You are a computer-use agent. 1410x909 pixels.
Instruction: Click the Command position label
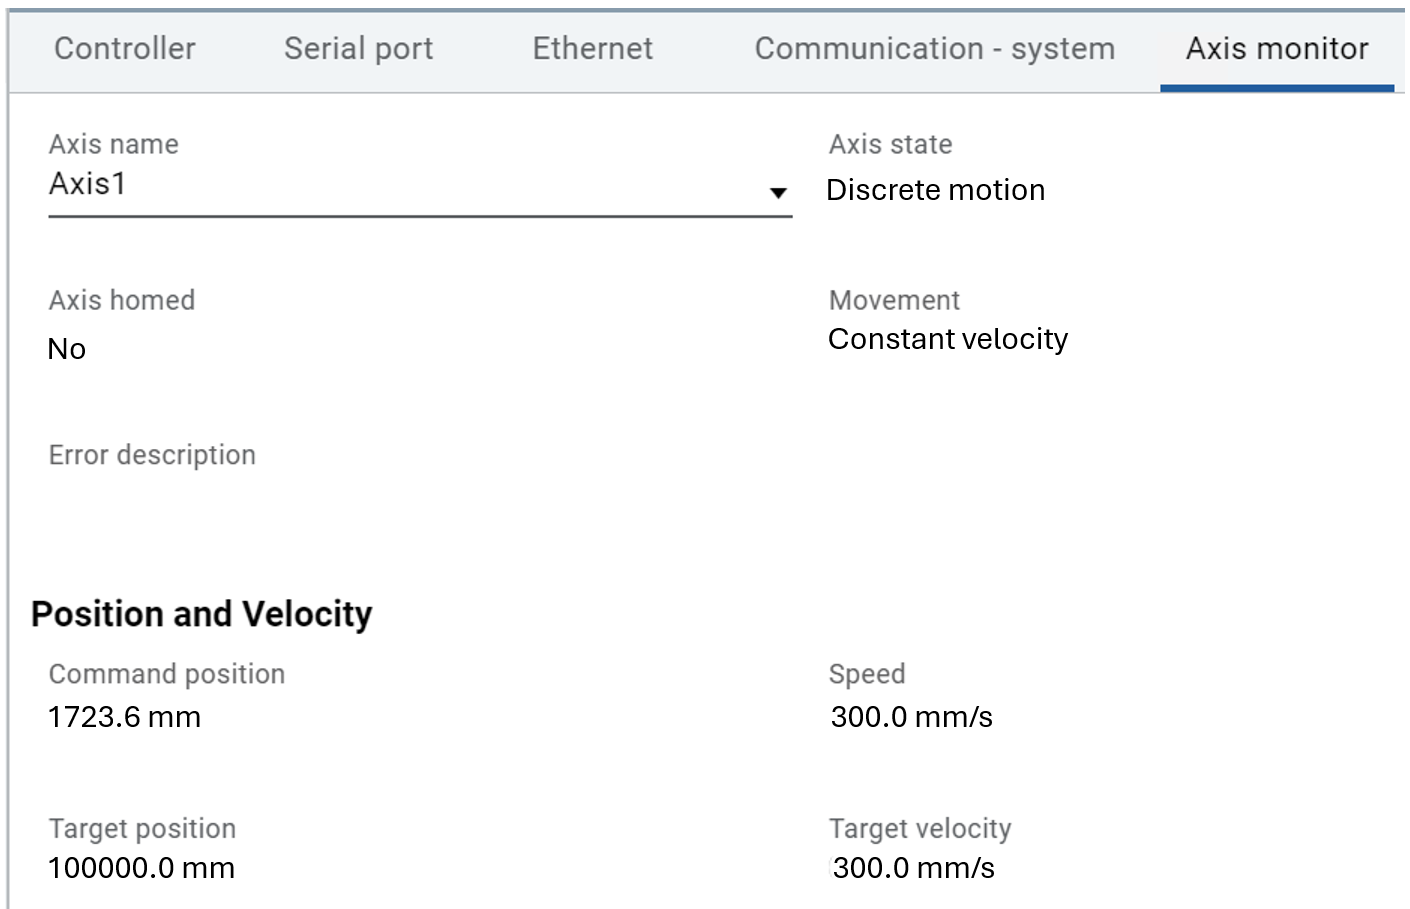click(x=166, y=674)
